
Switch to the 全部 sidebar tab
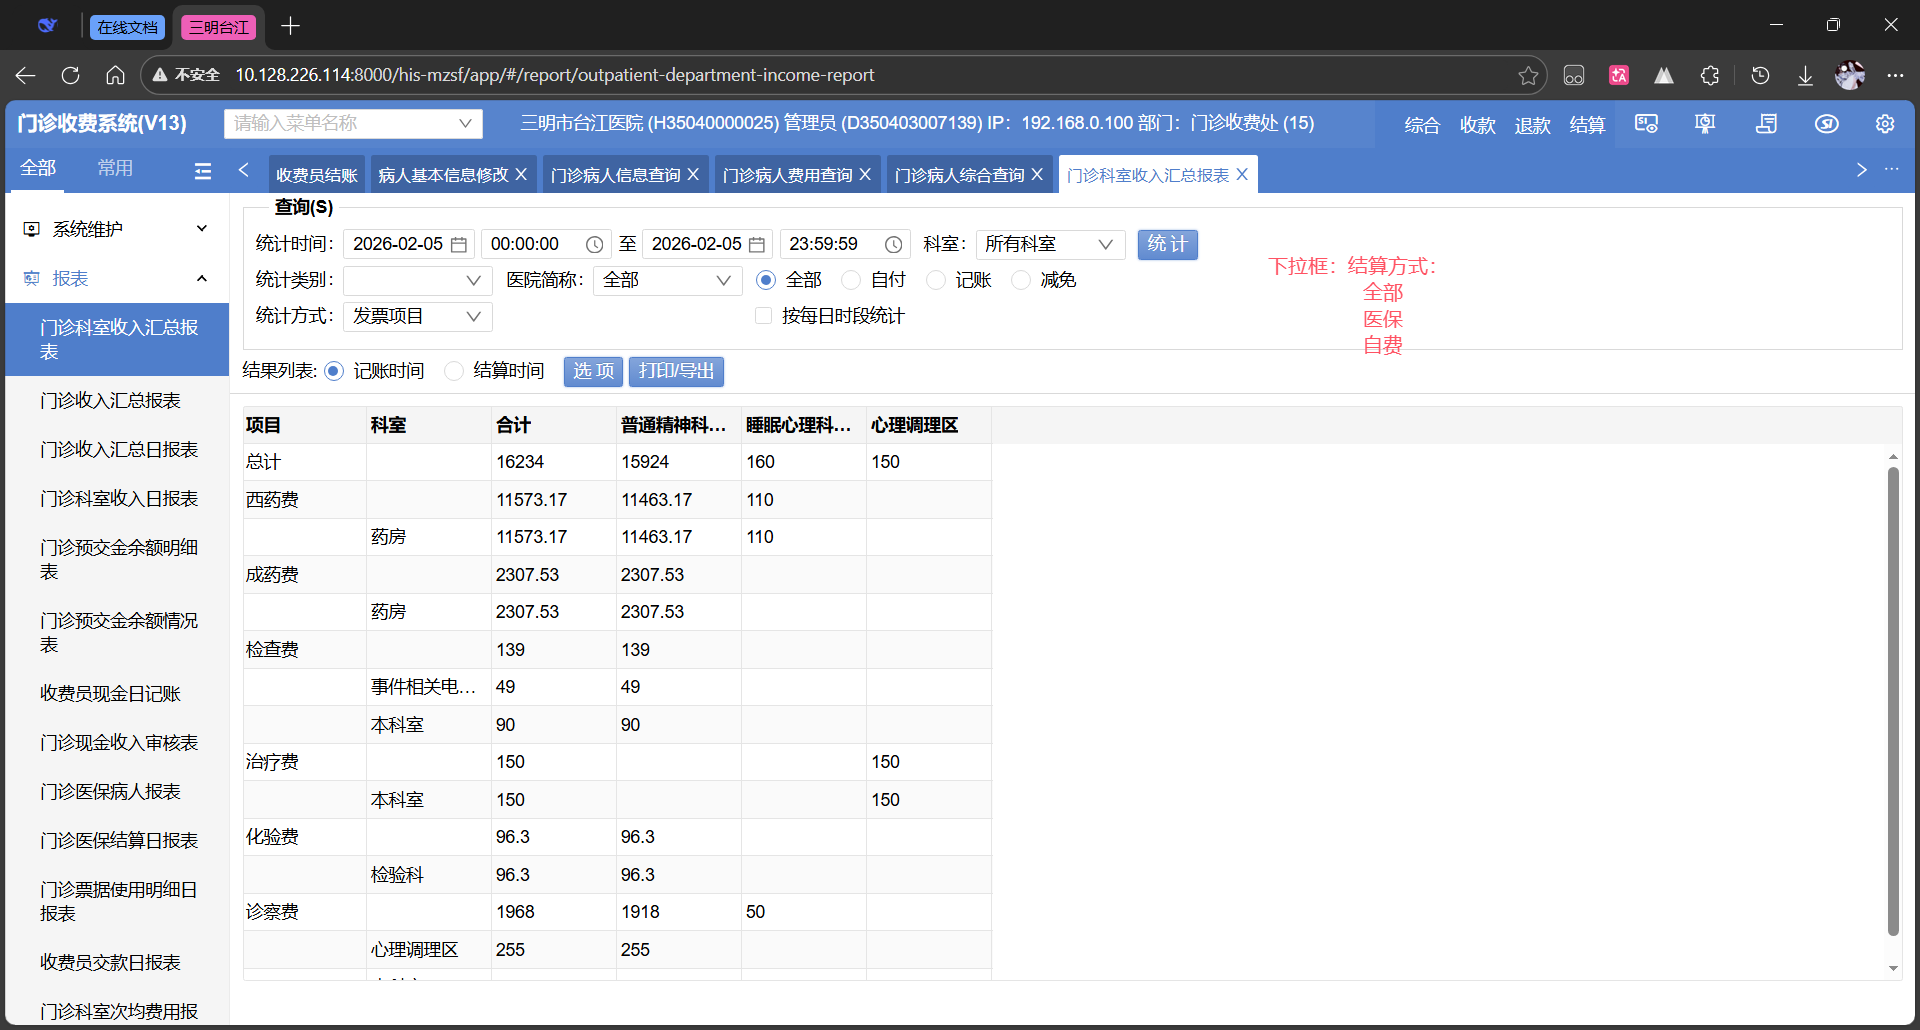pyautogui.click(x=38, y=168)
